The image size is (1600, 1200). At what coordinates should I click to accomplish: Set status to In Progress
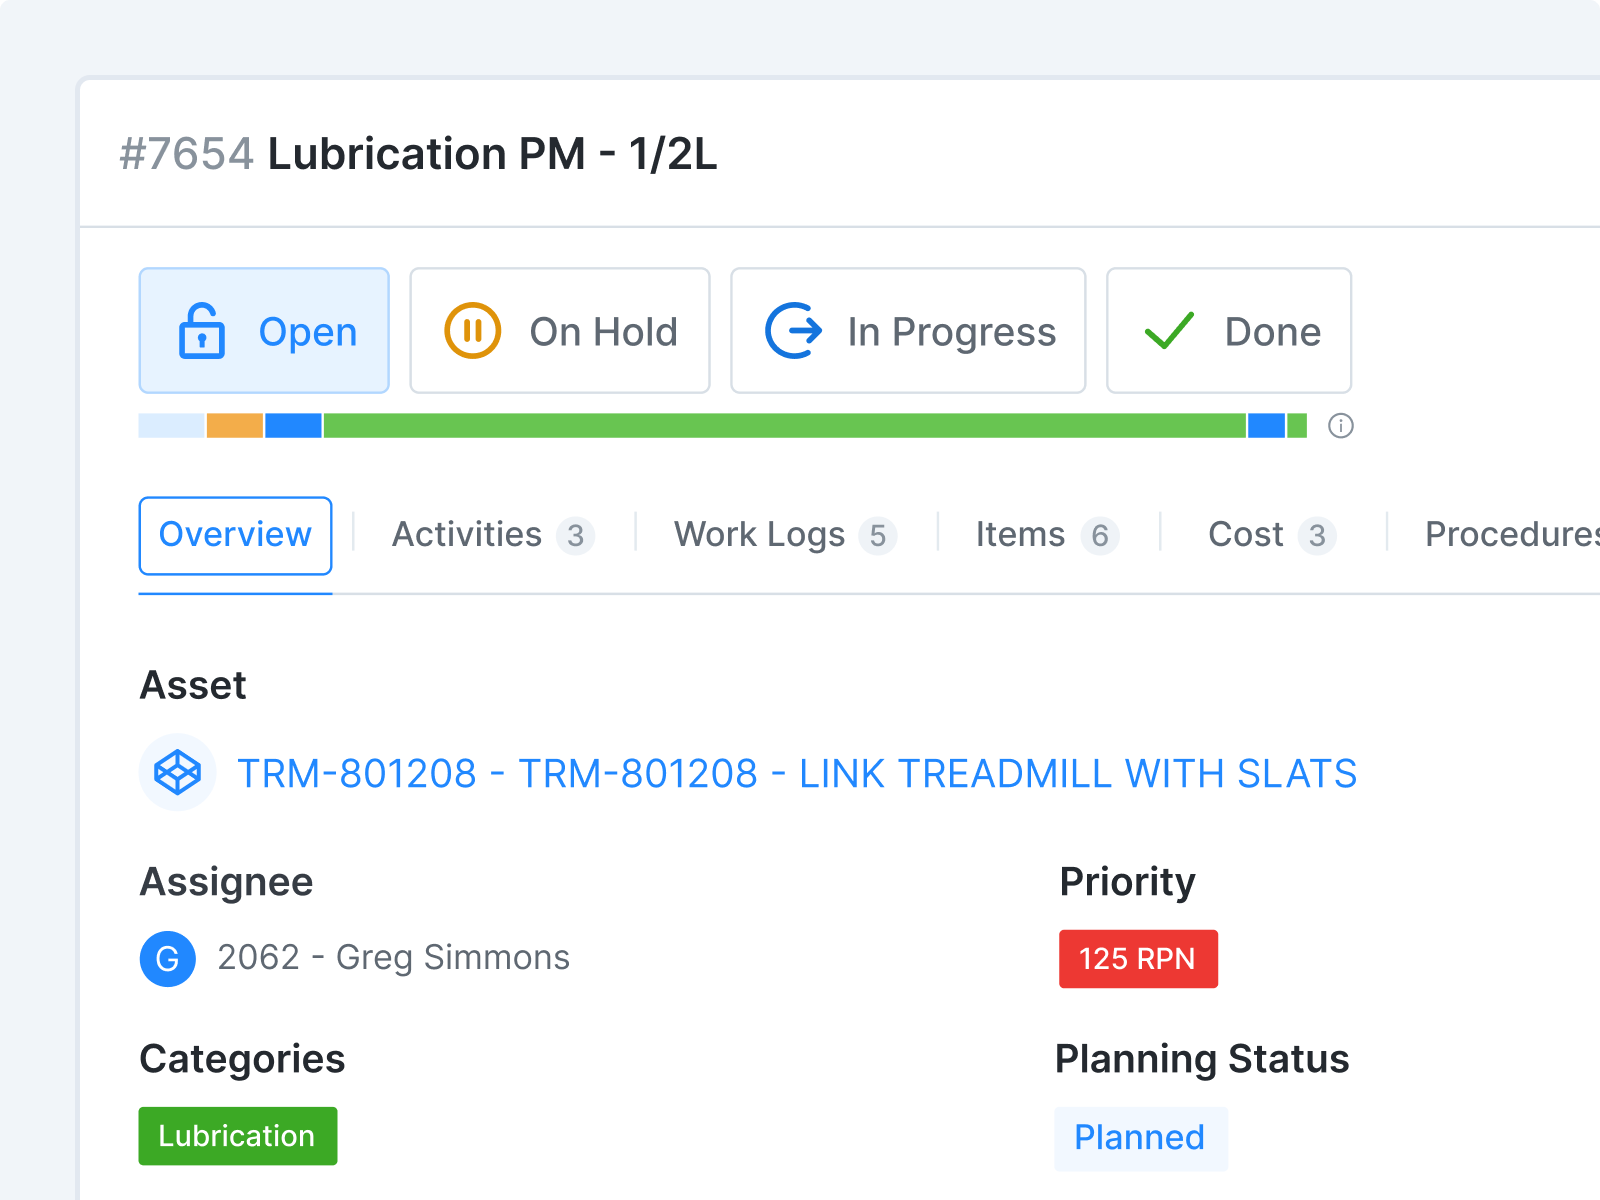(907, 331)
